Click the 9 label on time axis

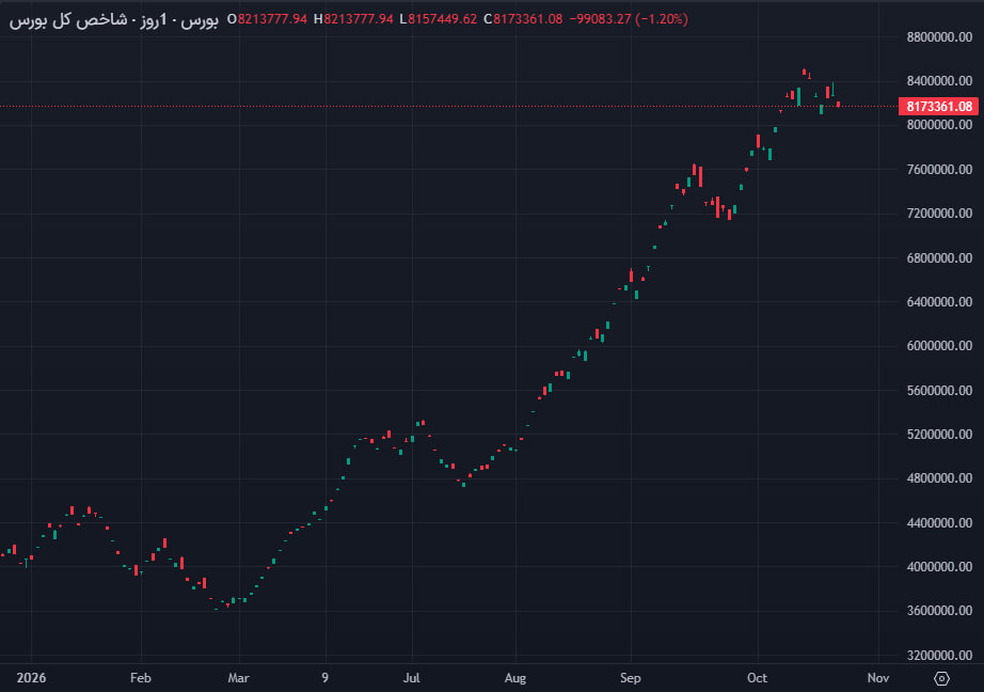click(x=325, y=678)
